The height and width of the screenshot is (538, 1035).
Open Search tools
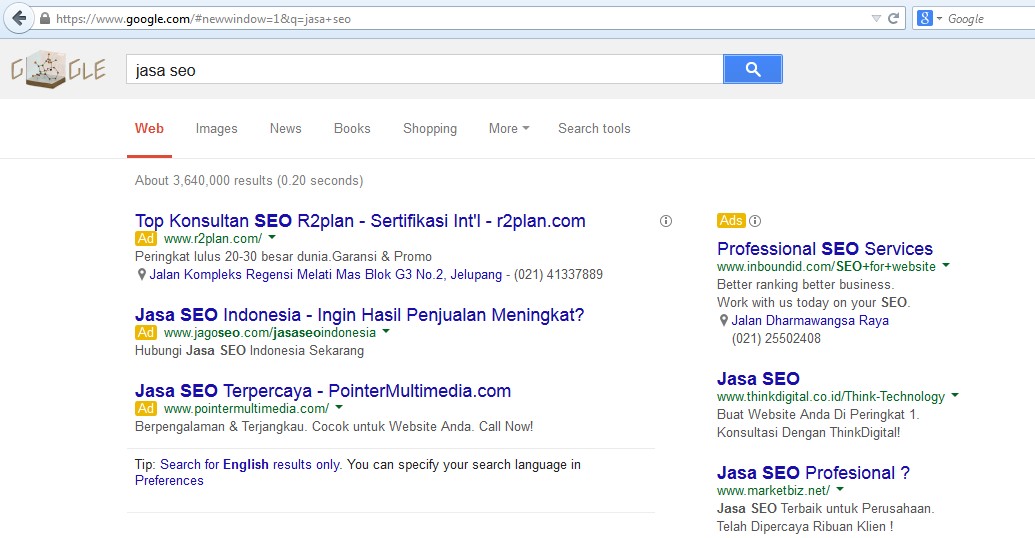[594, 129]
